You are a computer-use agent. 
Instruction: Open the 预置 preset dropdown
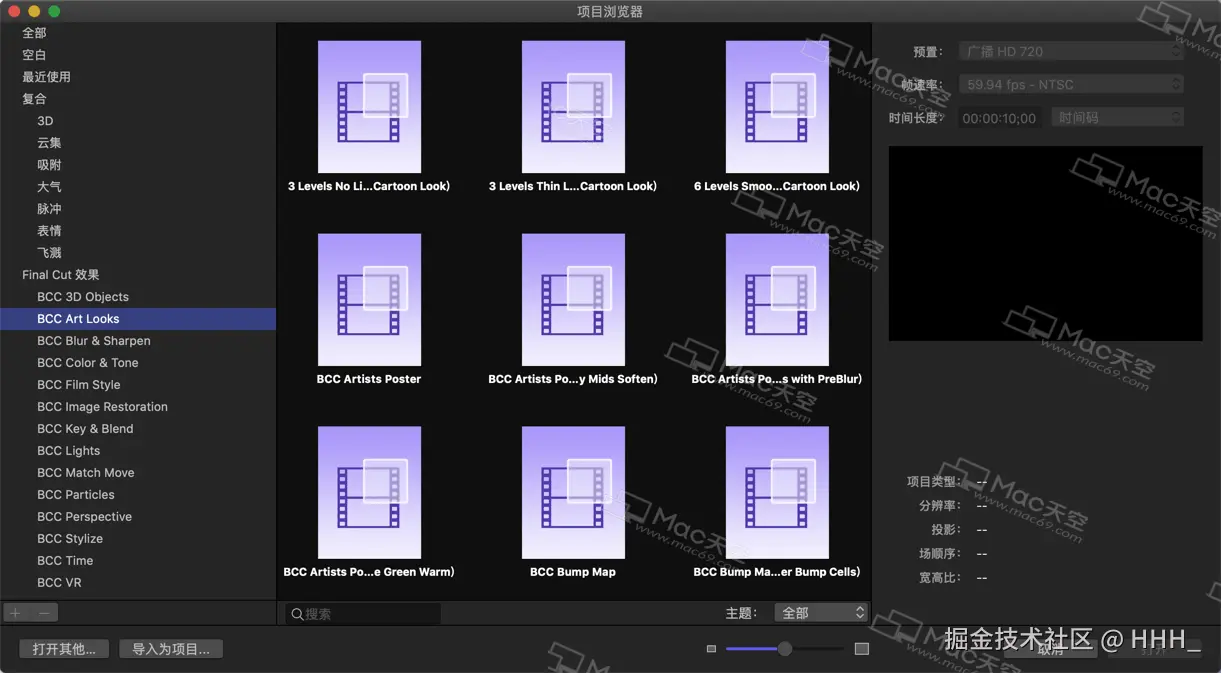(x=1071, y=51)
